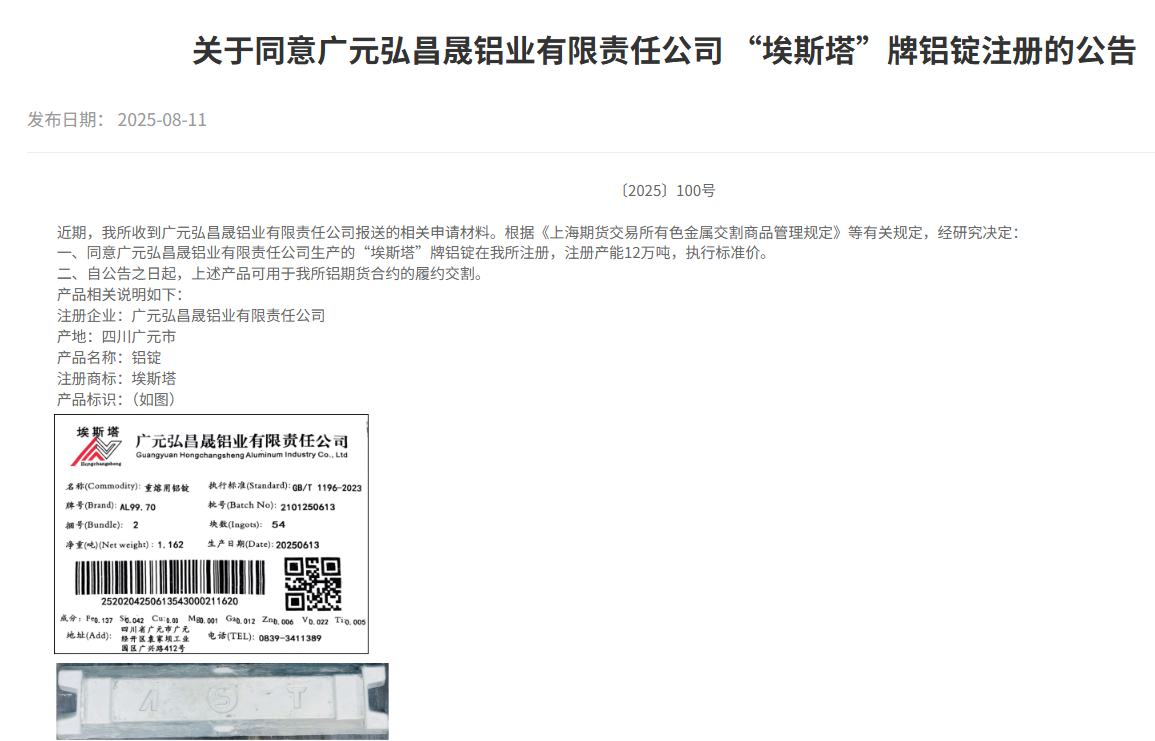Click the page title about 埃斯塔 aluminum ingot registration

(x=663, y=50)
